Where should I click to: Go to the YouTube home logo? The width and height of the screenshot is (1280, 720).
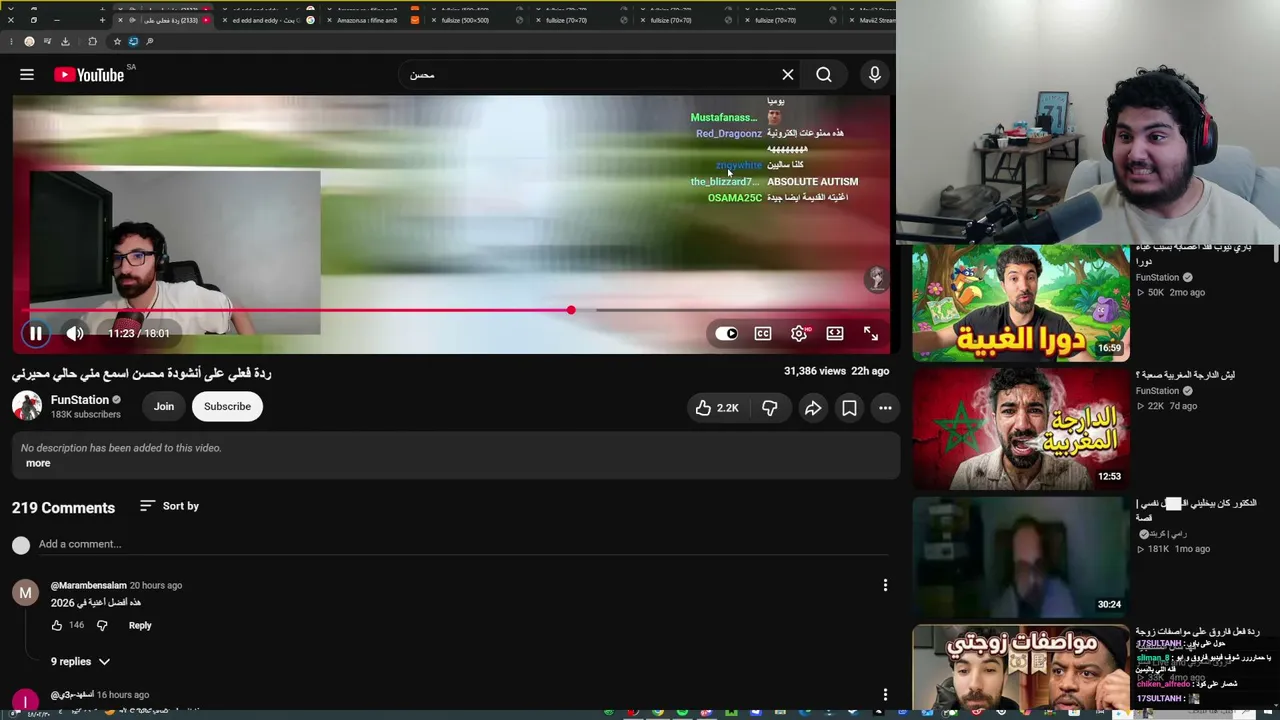89,75
